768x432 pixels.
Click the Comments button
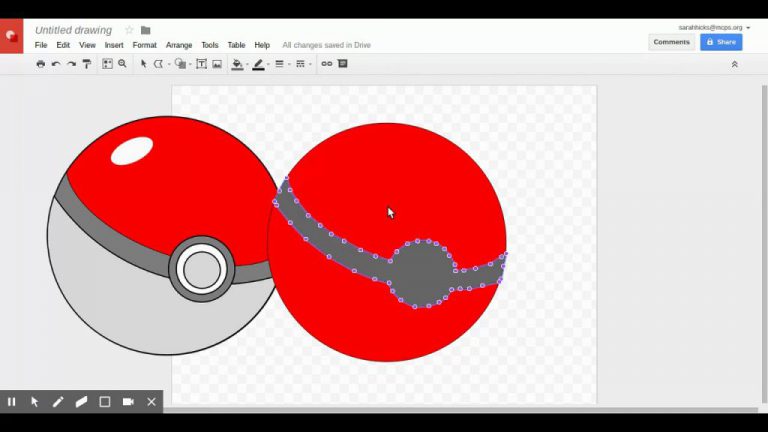(672, 42)
